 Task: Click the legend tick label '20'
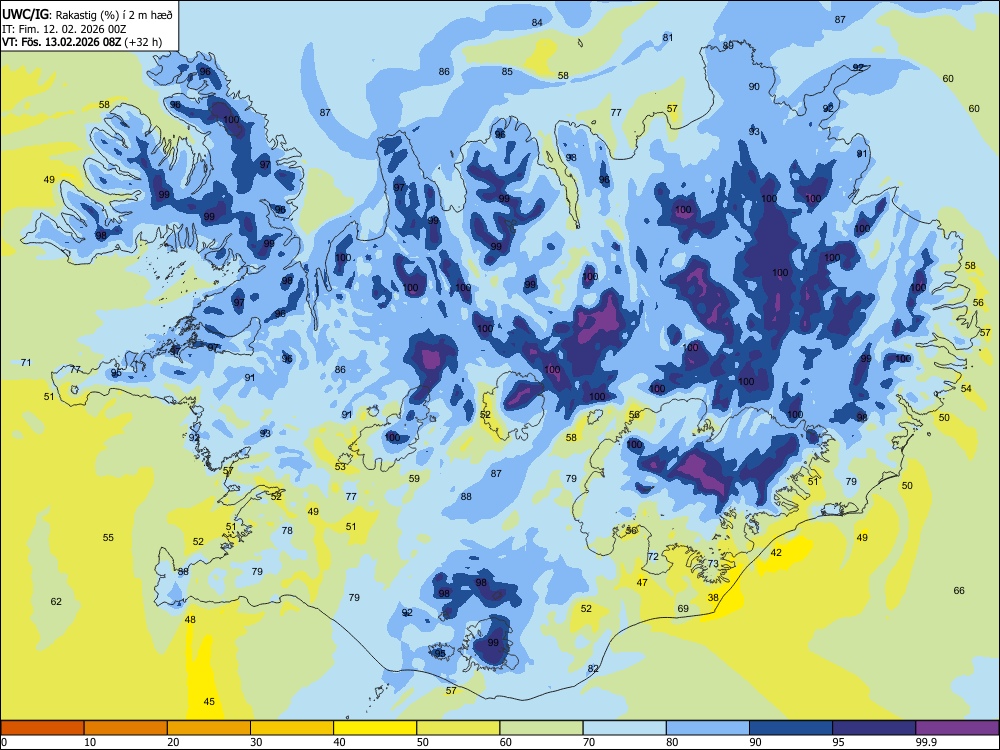click(173, 742)
